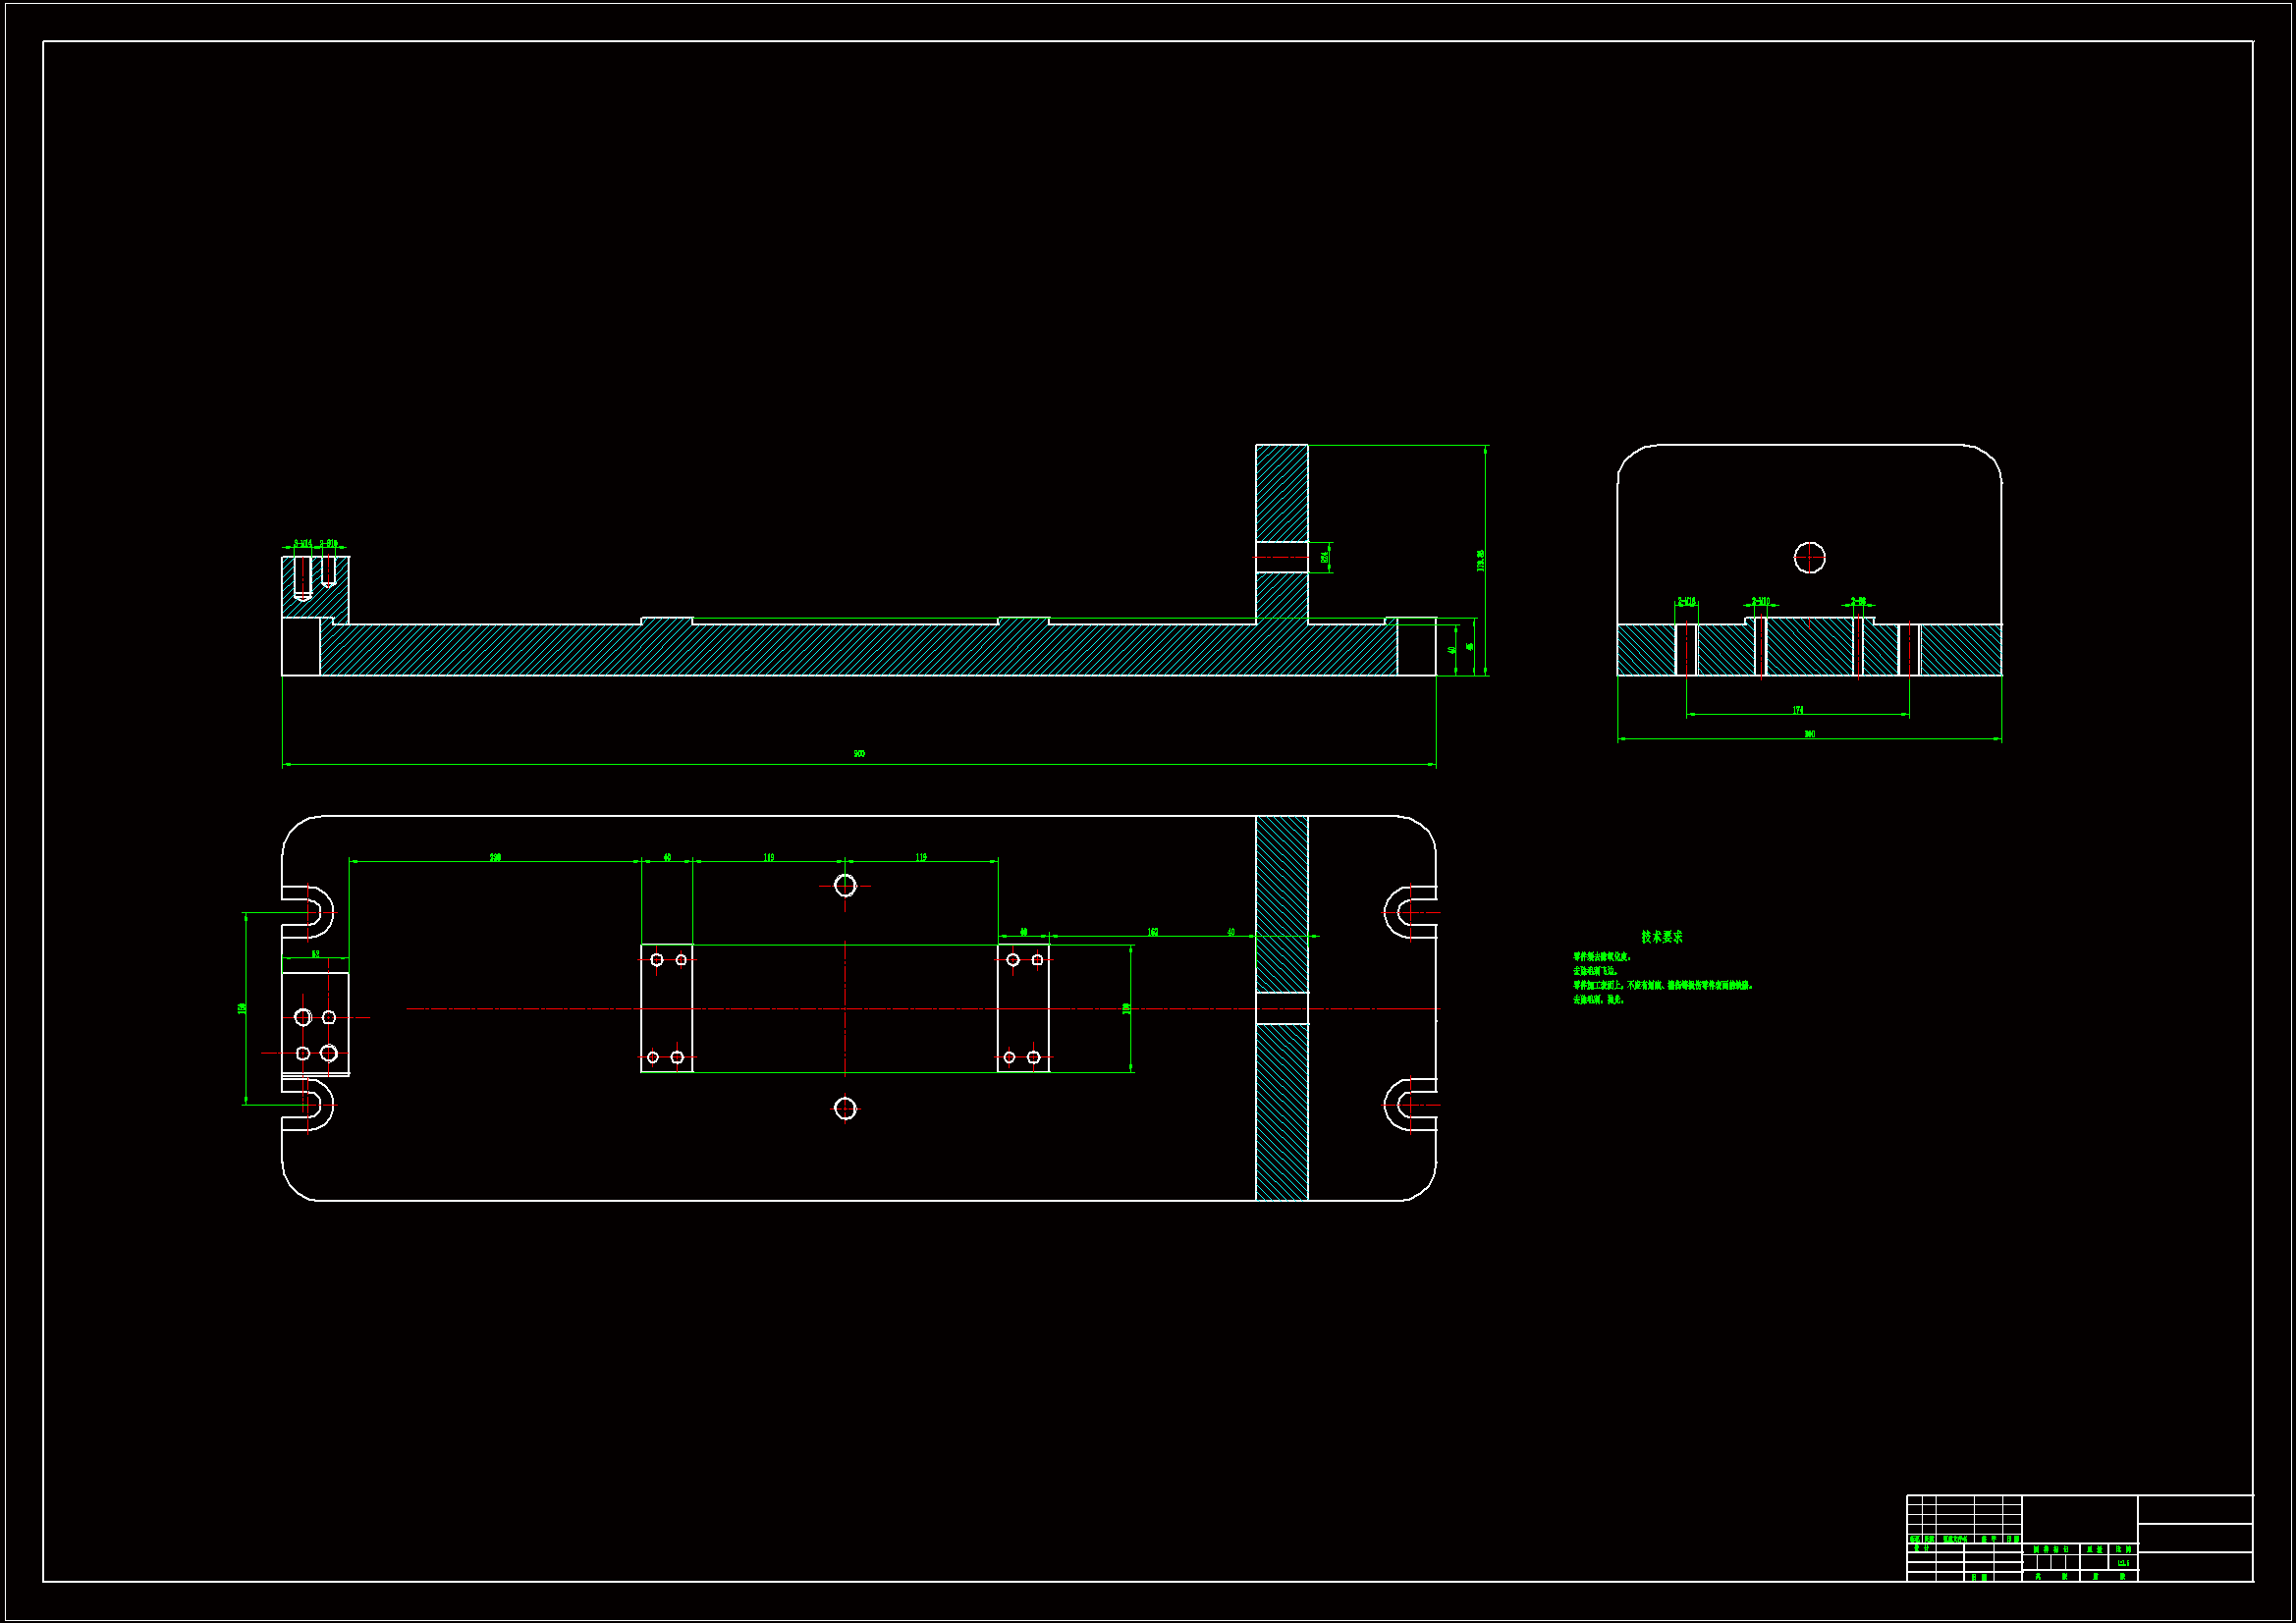Click the title block at bottom right
This screenshot has width=2296, height=1623.
[x=2079, y=1538]
